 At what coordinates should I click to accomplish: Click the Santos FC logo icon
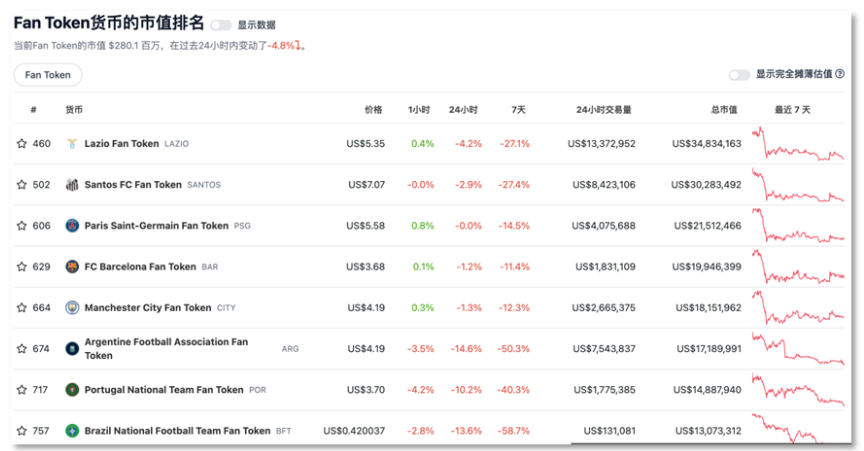click(72, 185)
